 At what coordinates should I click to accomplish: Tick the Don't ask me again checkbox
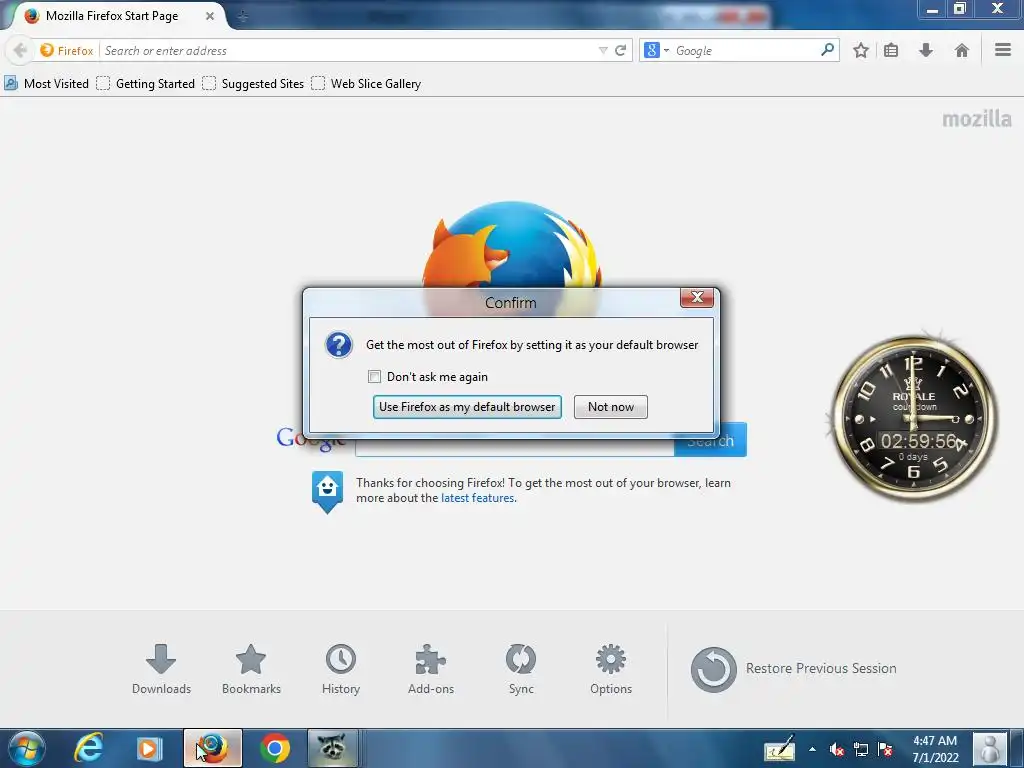(x=374, y=377)
